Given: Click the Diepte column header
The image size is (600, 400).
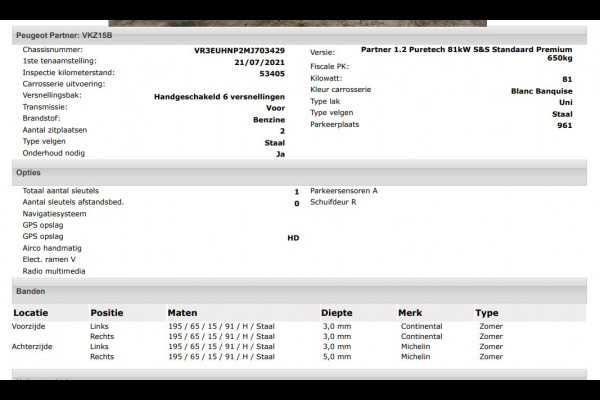Looking at the screenshot, I should tap(337, 312).
